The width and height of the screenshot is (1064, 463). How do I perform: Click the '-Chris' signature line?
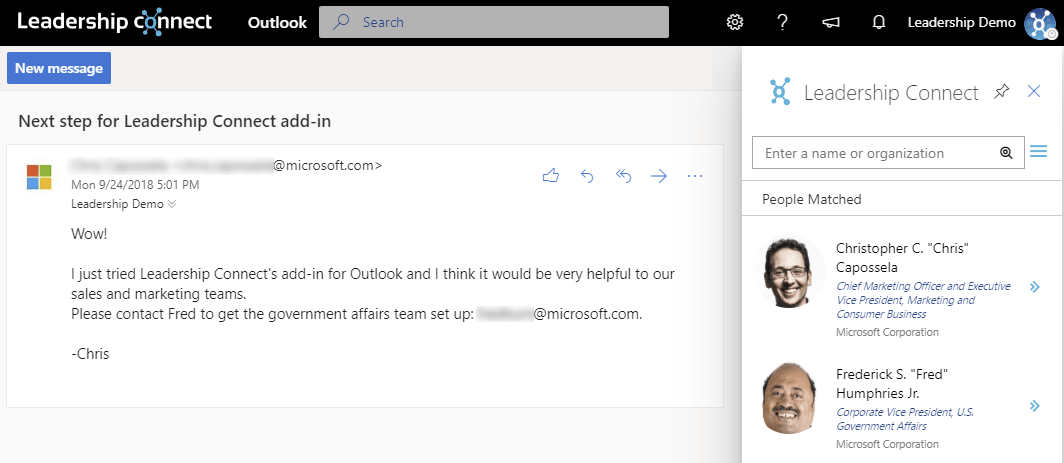click(90, 354)
